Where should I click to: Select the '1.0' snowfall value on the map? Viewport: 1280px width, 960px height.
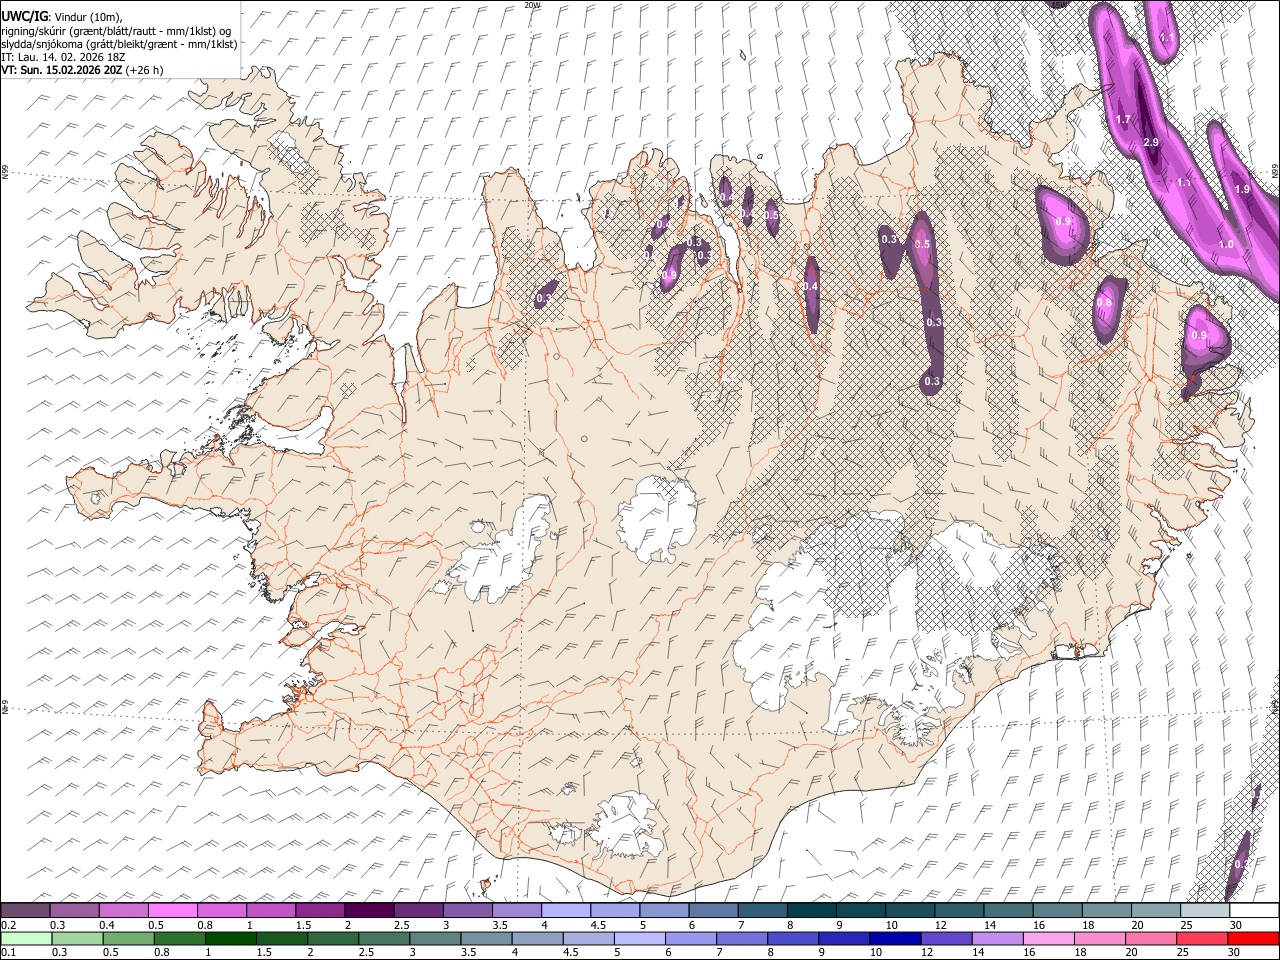[1226, 245]
